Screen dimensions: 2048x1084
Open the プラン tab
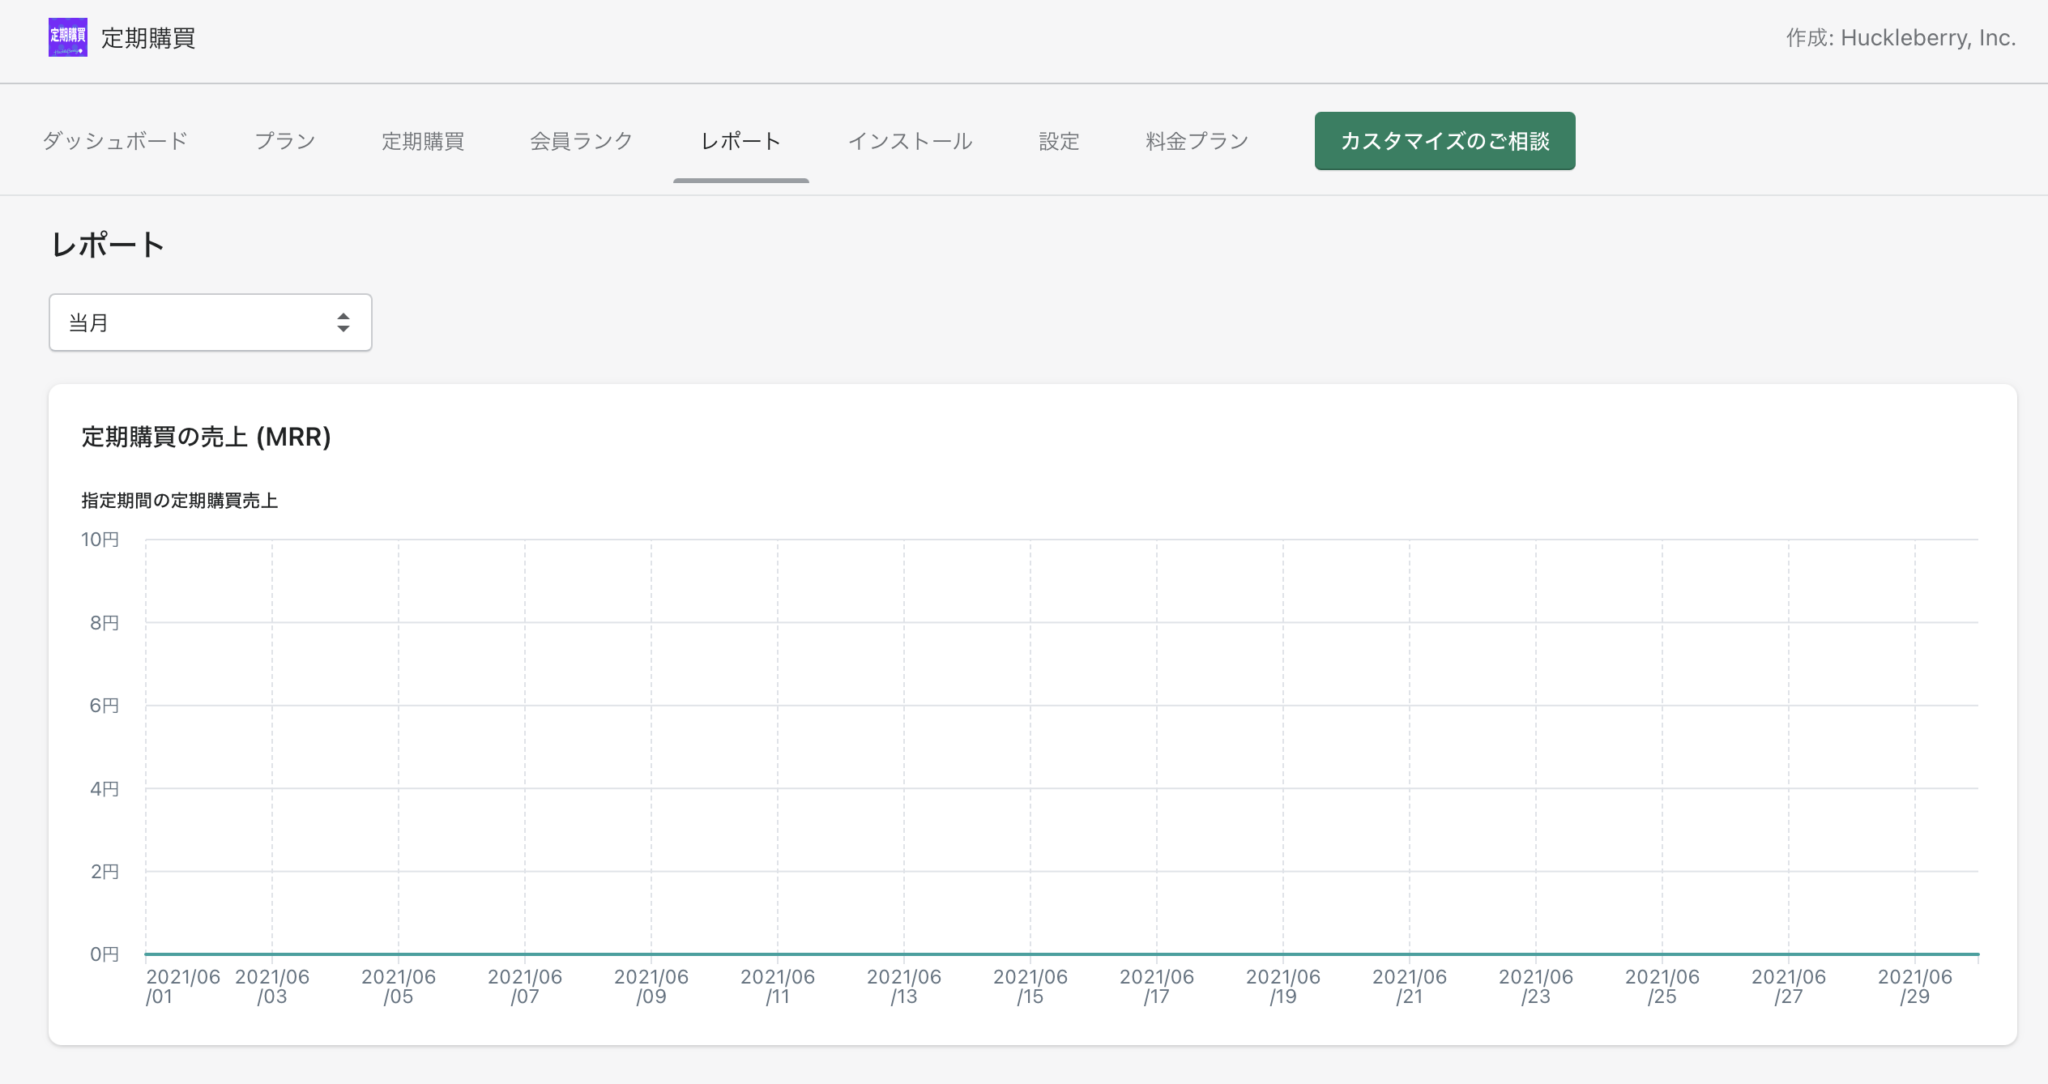(x=285, y=141)
